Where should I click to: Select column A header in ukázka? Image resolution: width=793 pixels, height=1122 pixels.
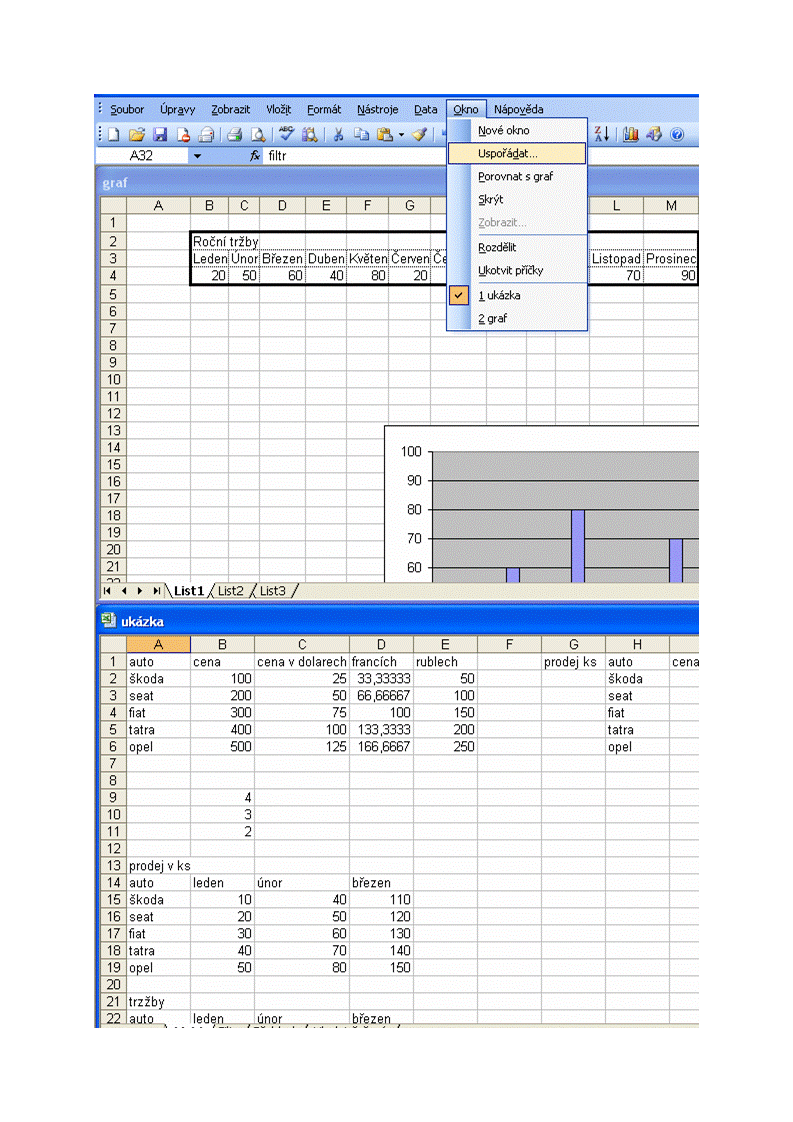point(158,645)
